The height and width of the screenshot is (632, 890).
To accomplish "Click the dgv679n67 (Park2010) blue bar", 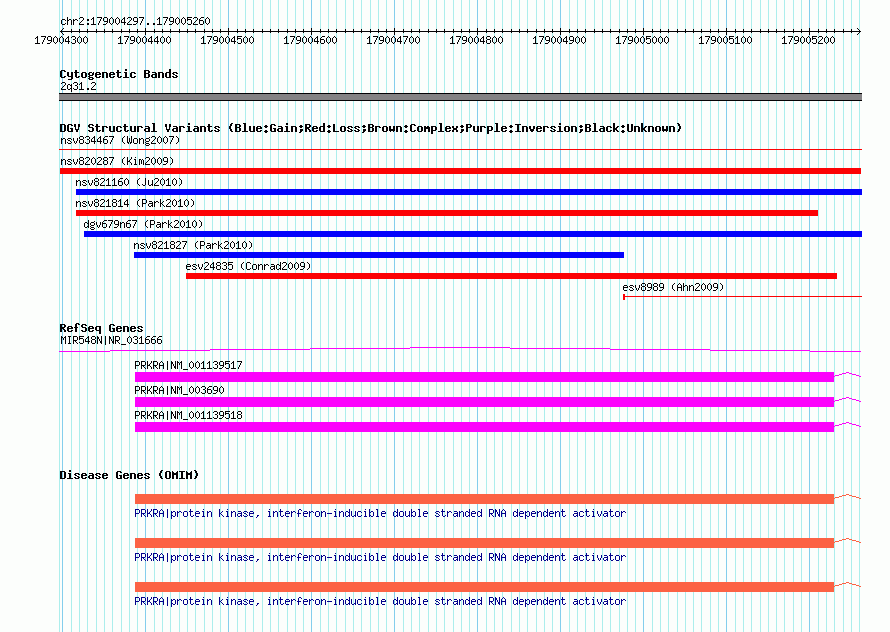I will tap(473, 234).
